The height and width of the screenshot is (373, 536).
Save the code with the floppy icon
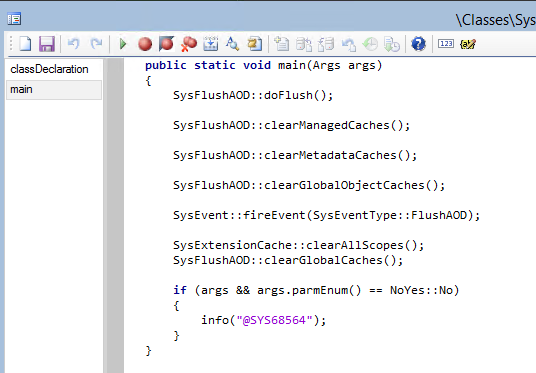(x=47, y=44)
